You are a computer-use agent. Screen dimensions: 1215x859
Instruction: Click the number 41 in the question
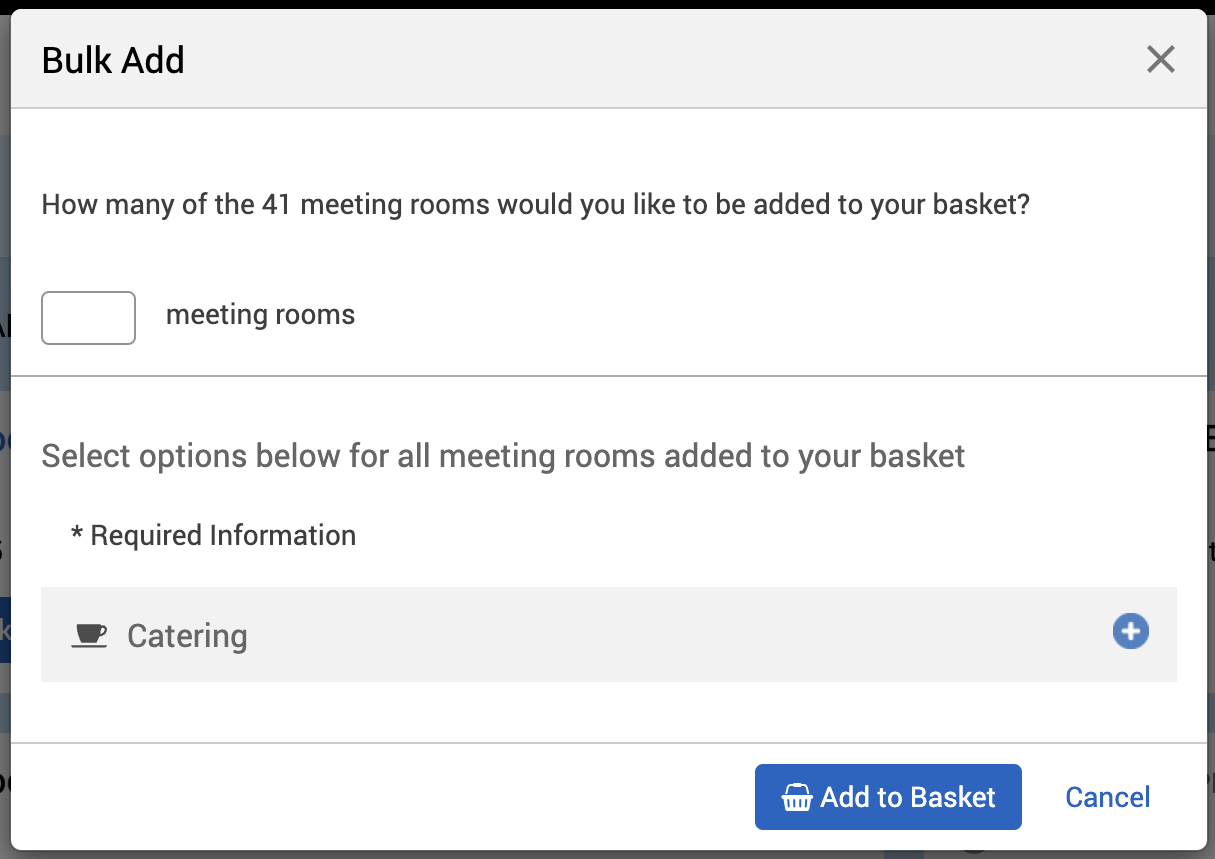click(276, 205)
